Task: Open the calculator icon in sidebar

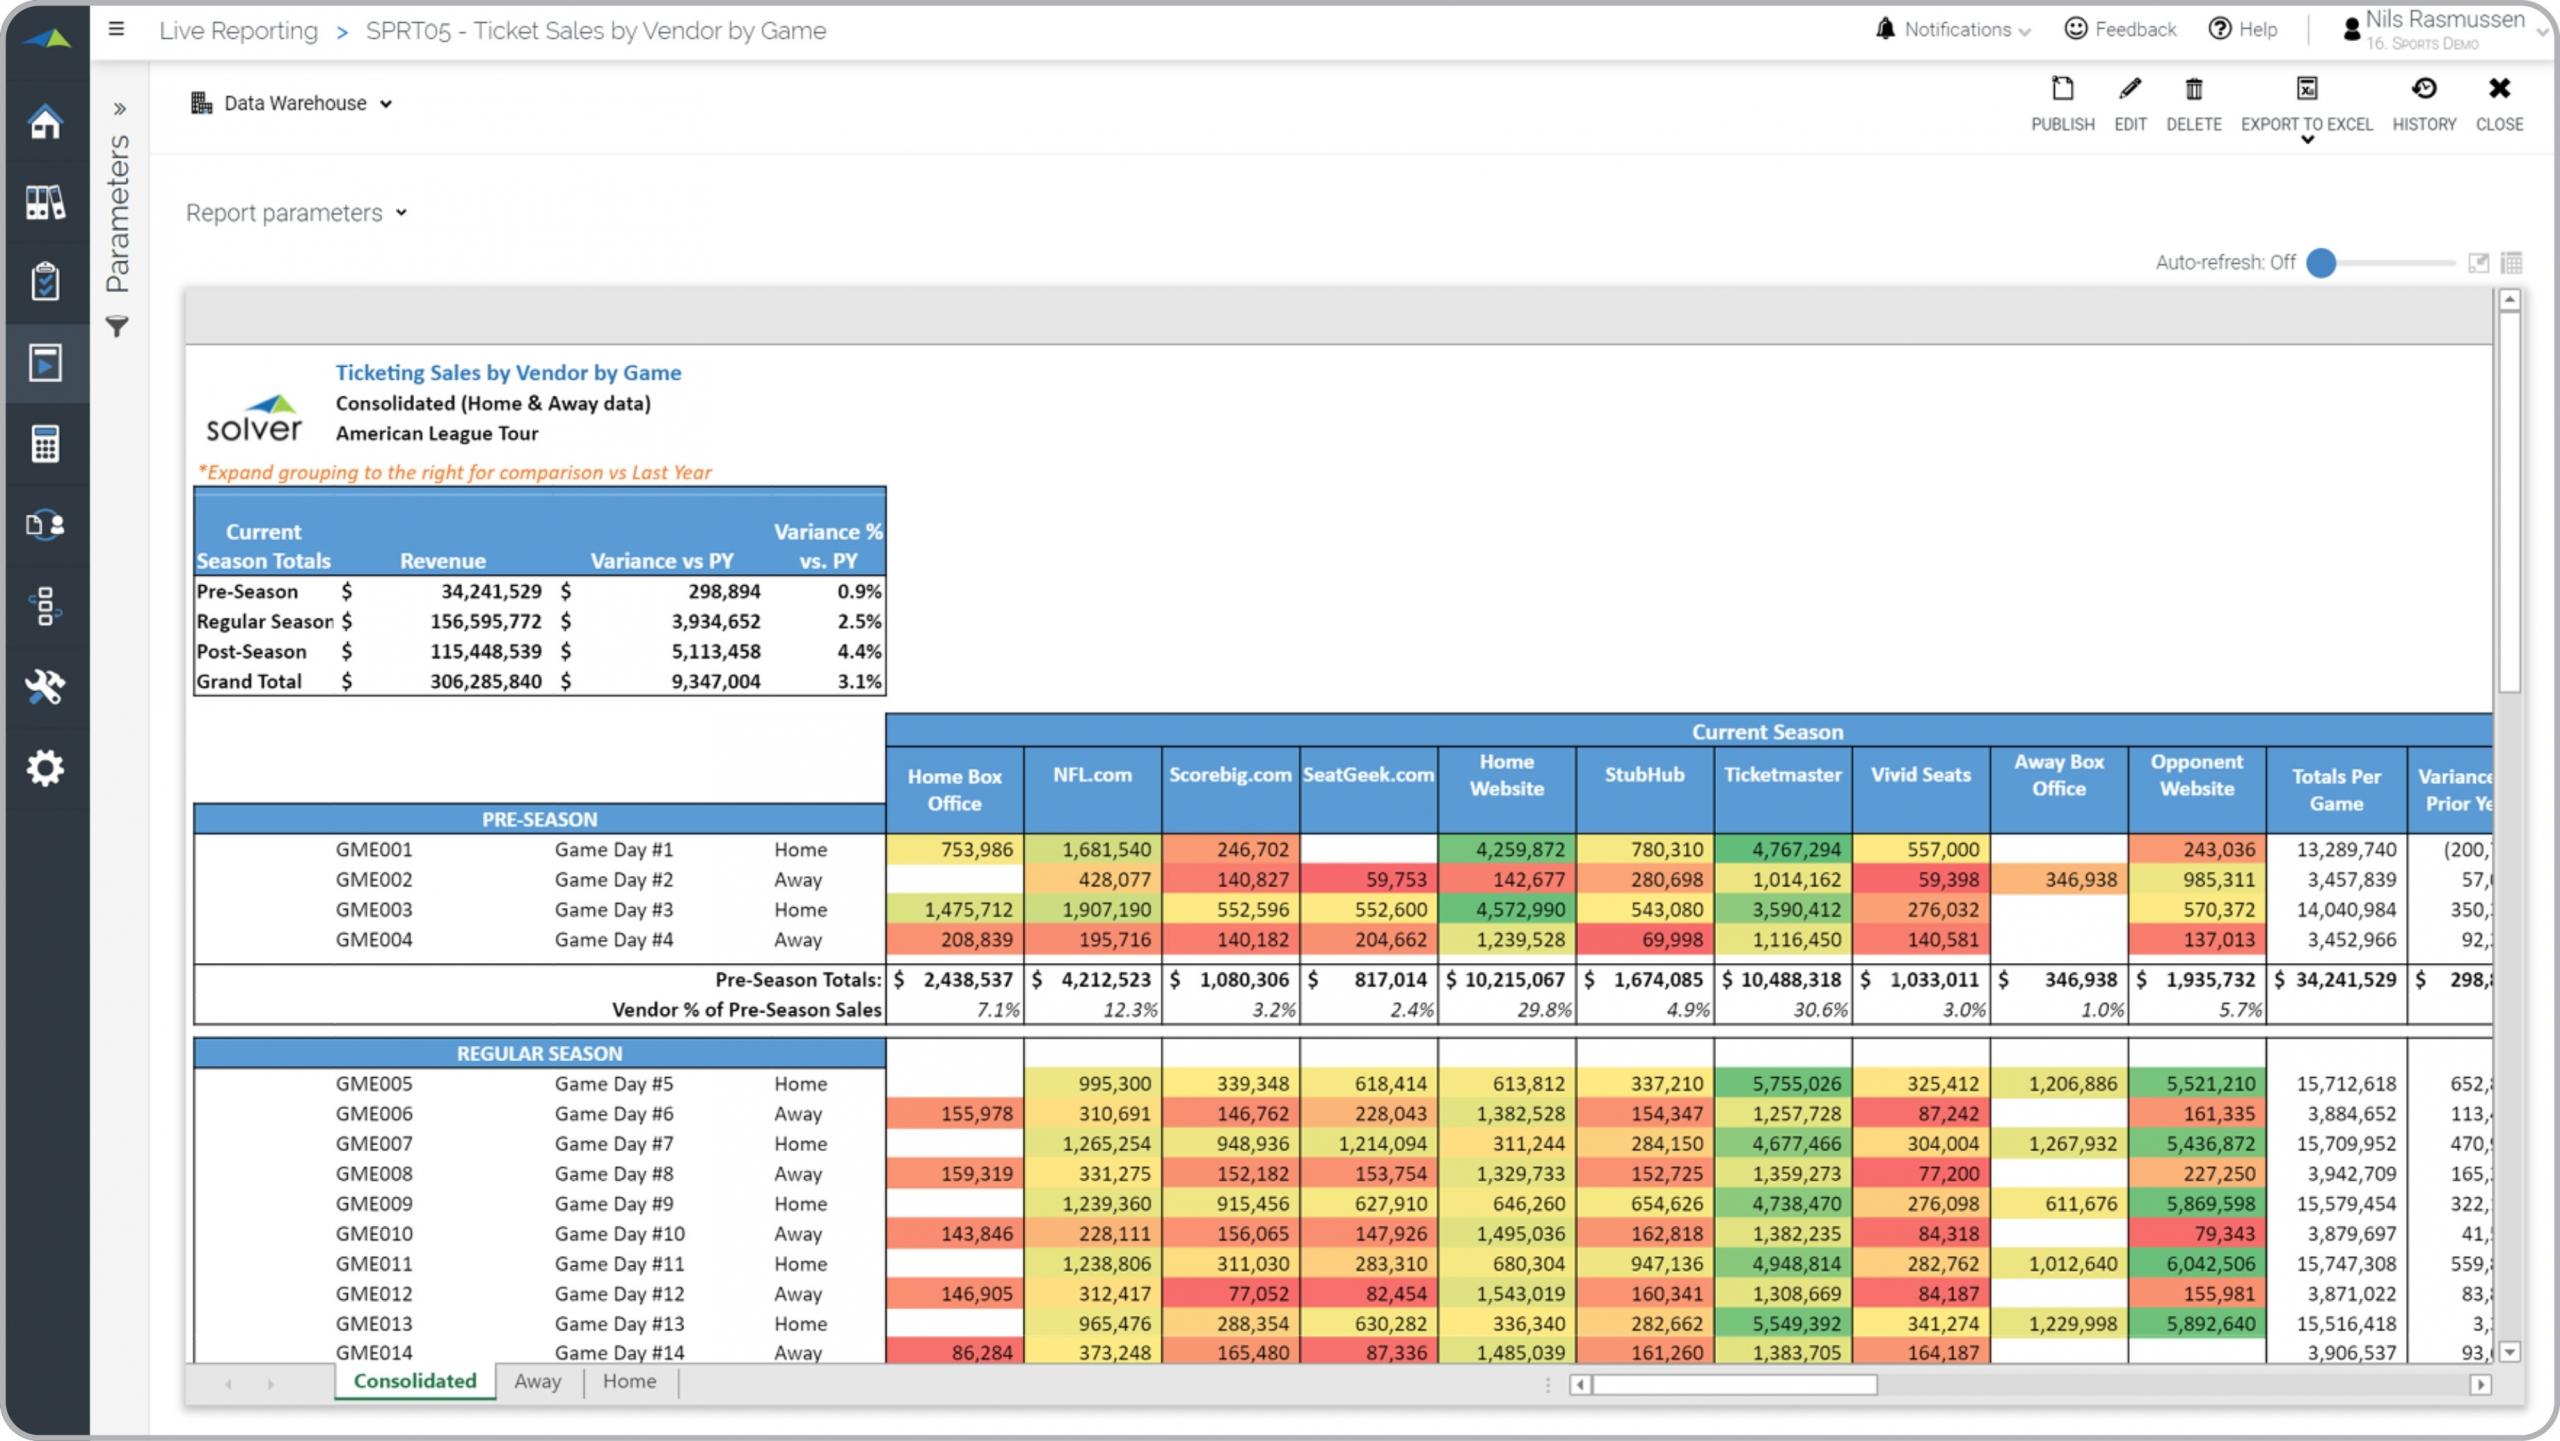Action: coord(45,444)
